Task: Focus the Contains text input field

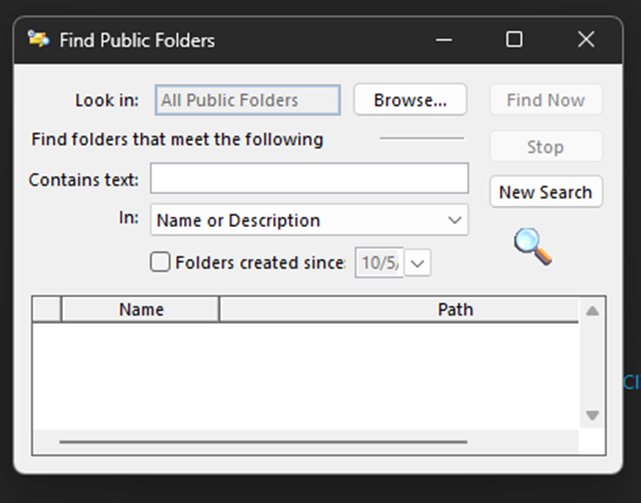Action: click(309, 178)
